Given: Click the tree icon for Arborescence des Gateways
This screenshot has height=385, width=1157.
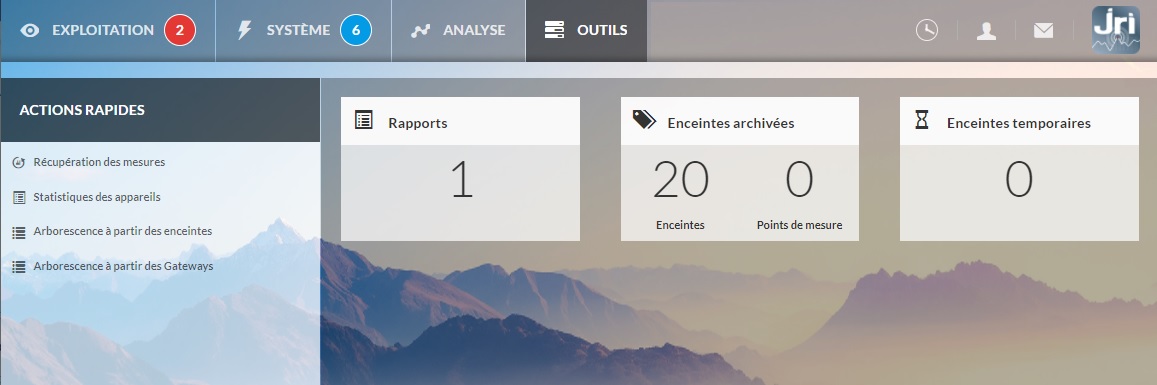Looking at the screenshot, I should click(x=19, y=267).
